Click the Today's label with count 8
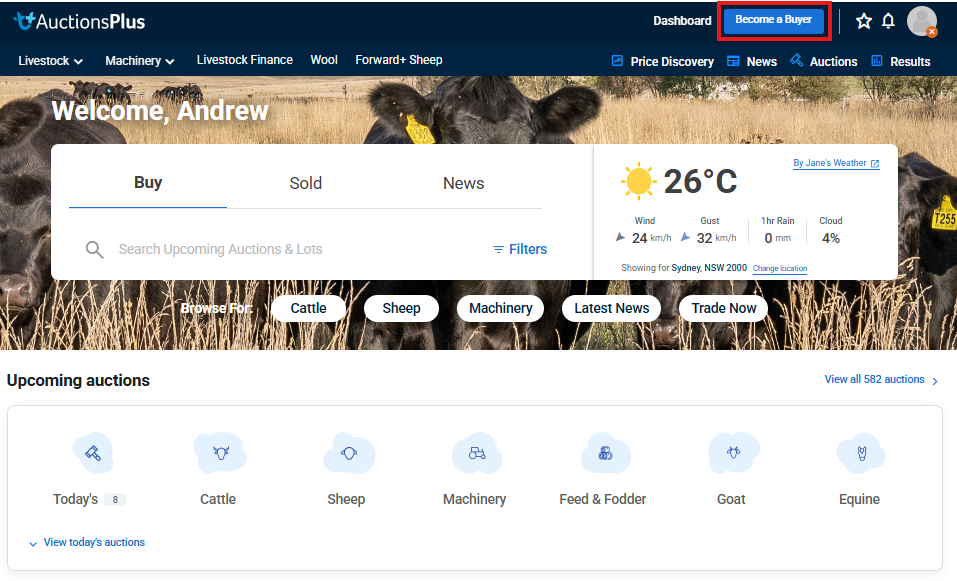 click(89, 499)
